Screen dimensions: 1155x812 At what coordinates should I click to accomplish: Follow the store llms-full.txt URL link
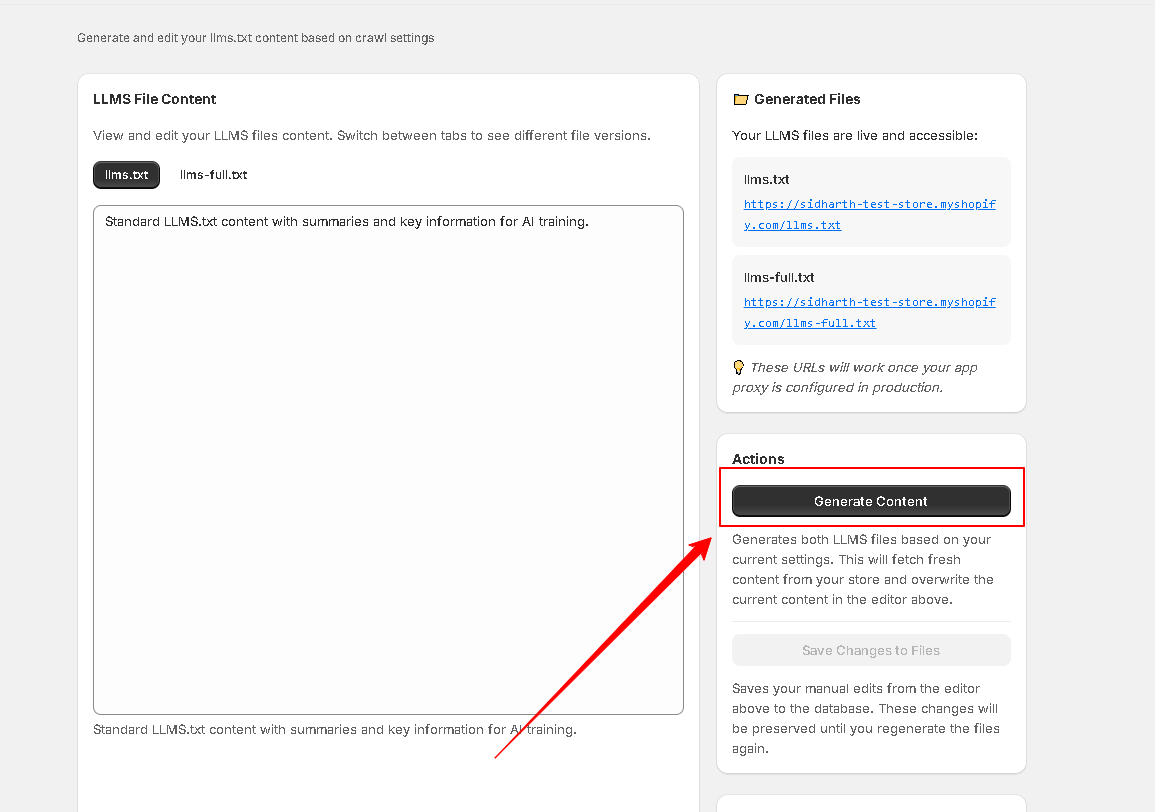pos(869,312)
